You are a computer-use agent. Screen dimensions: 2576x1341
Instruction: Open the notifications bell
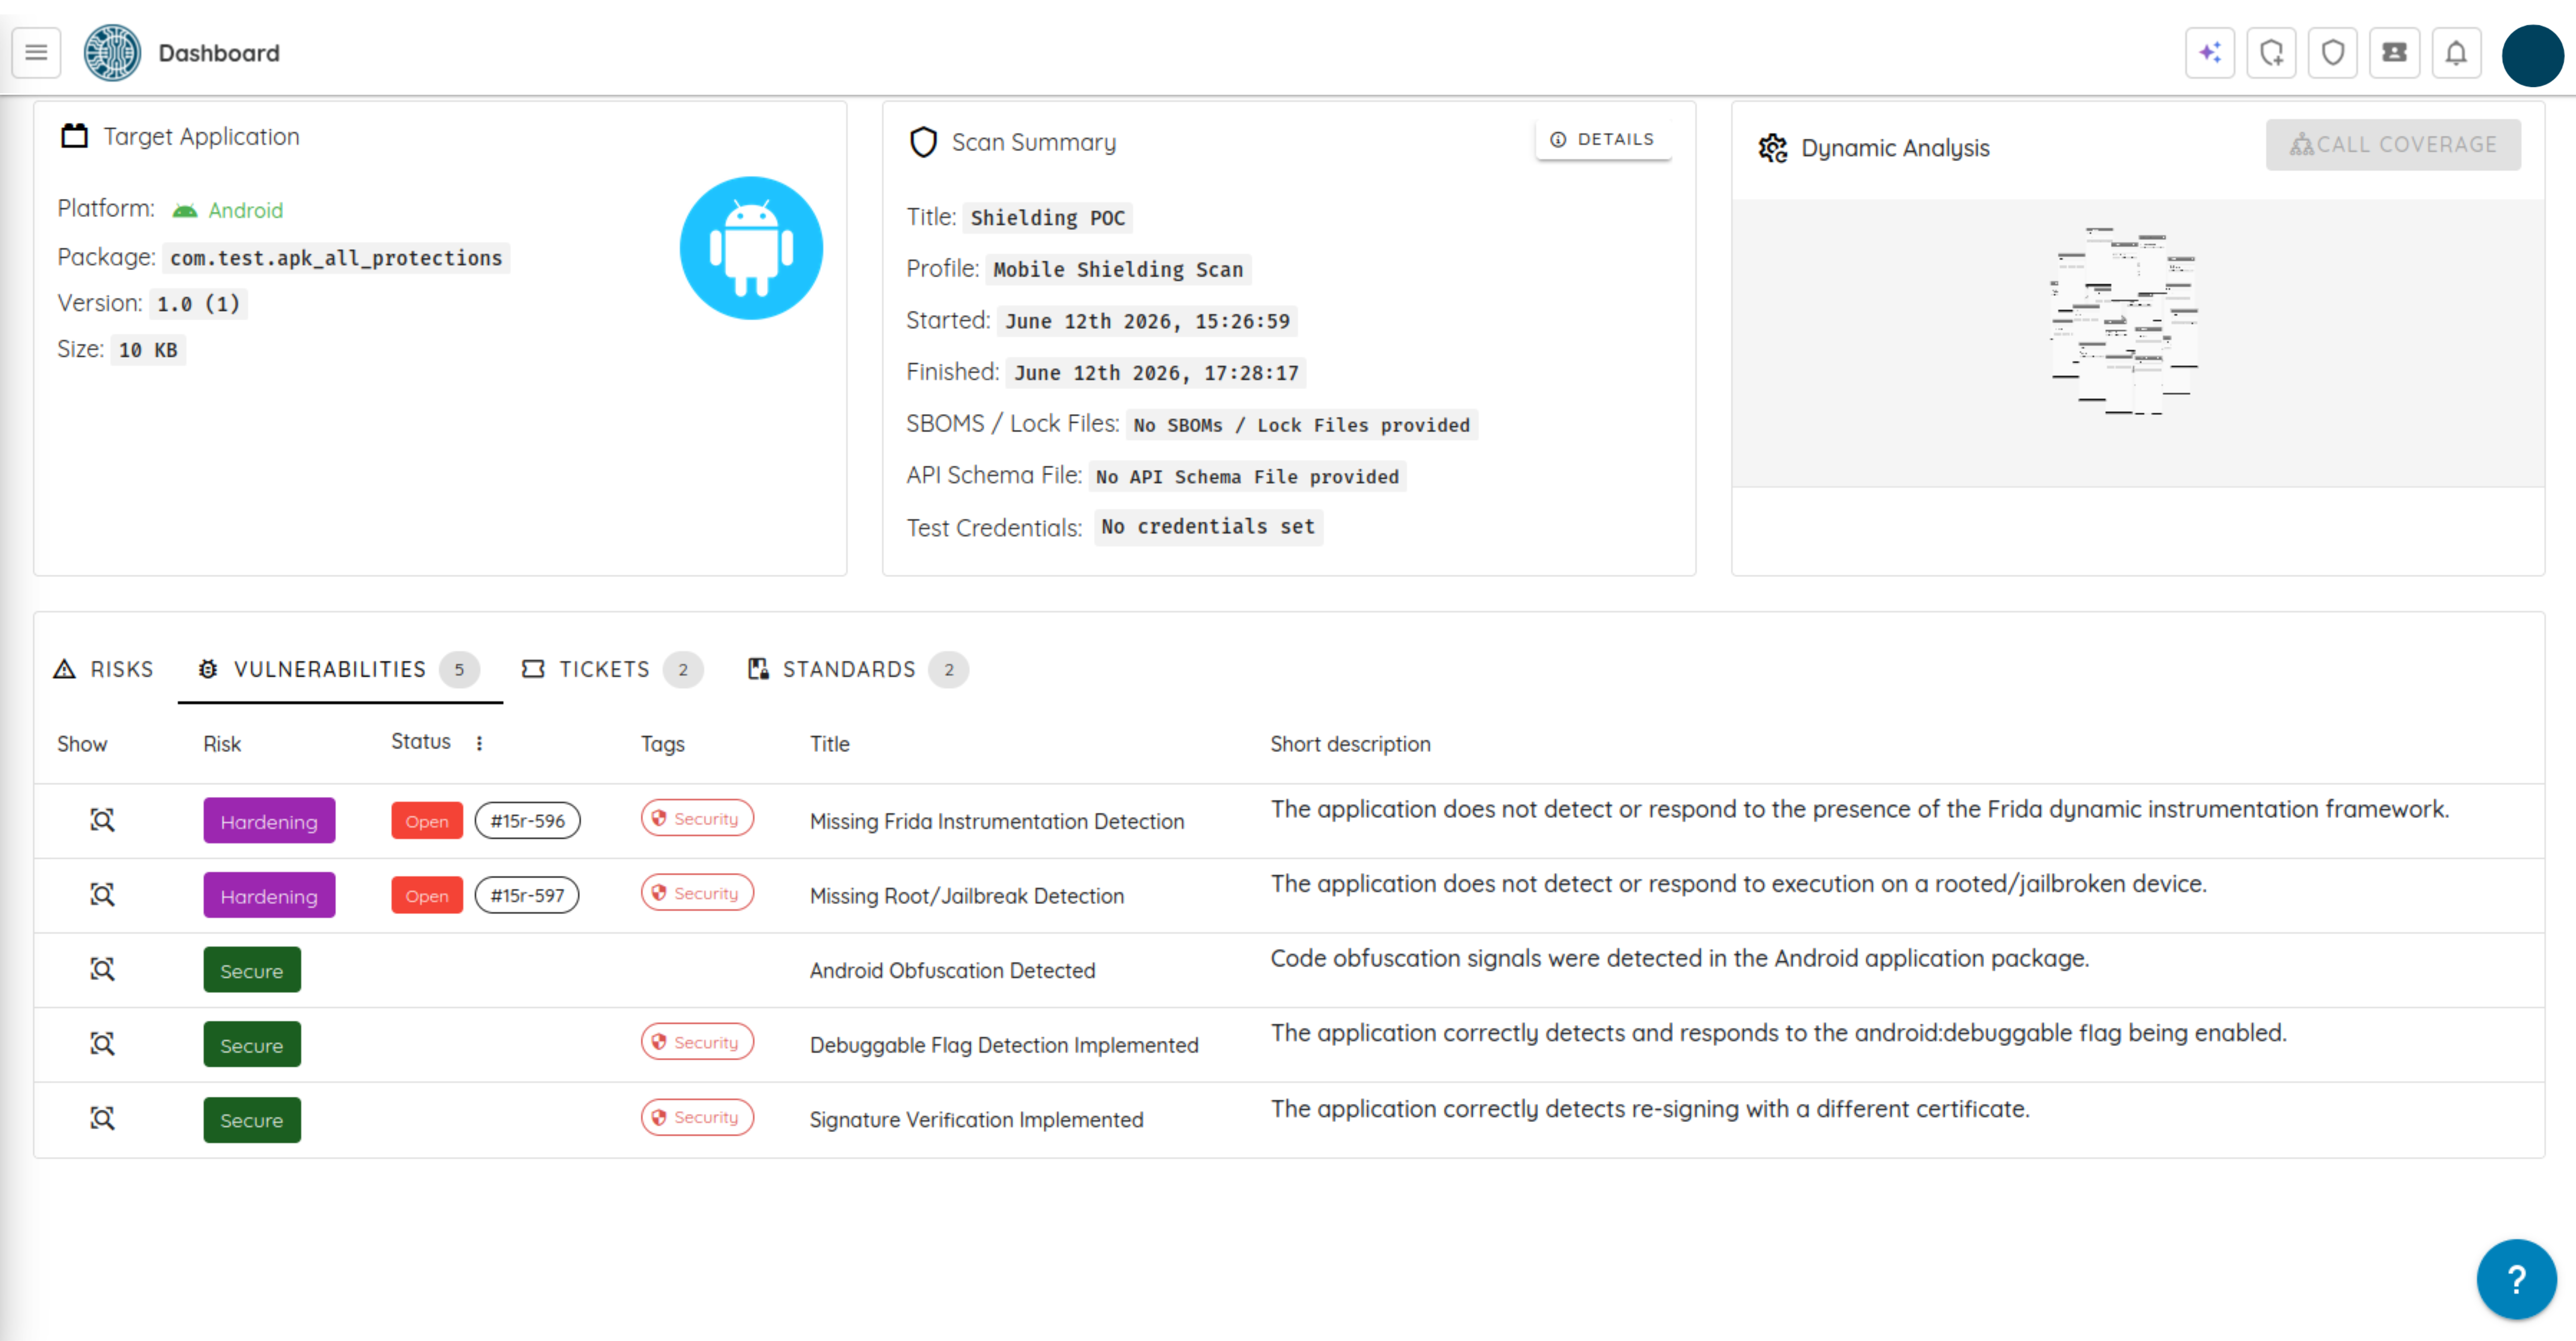point(2456,52)
